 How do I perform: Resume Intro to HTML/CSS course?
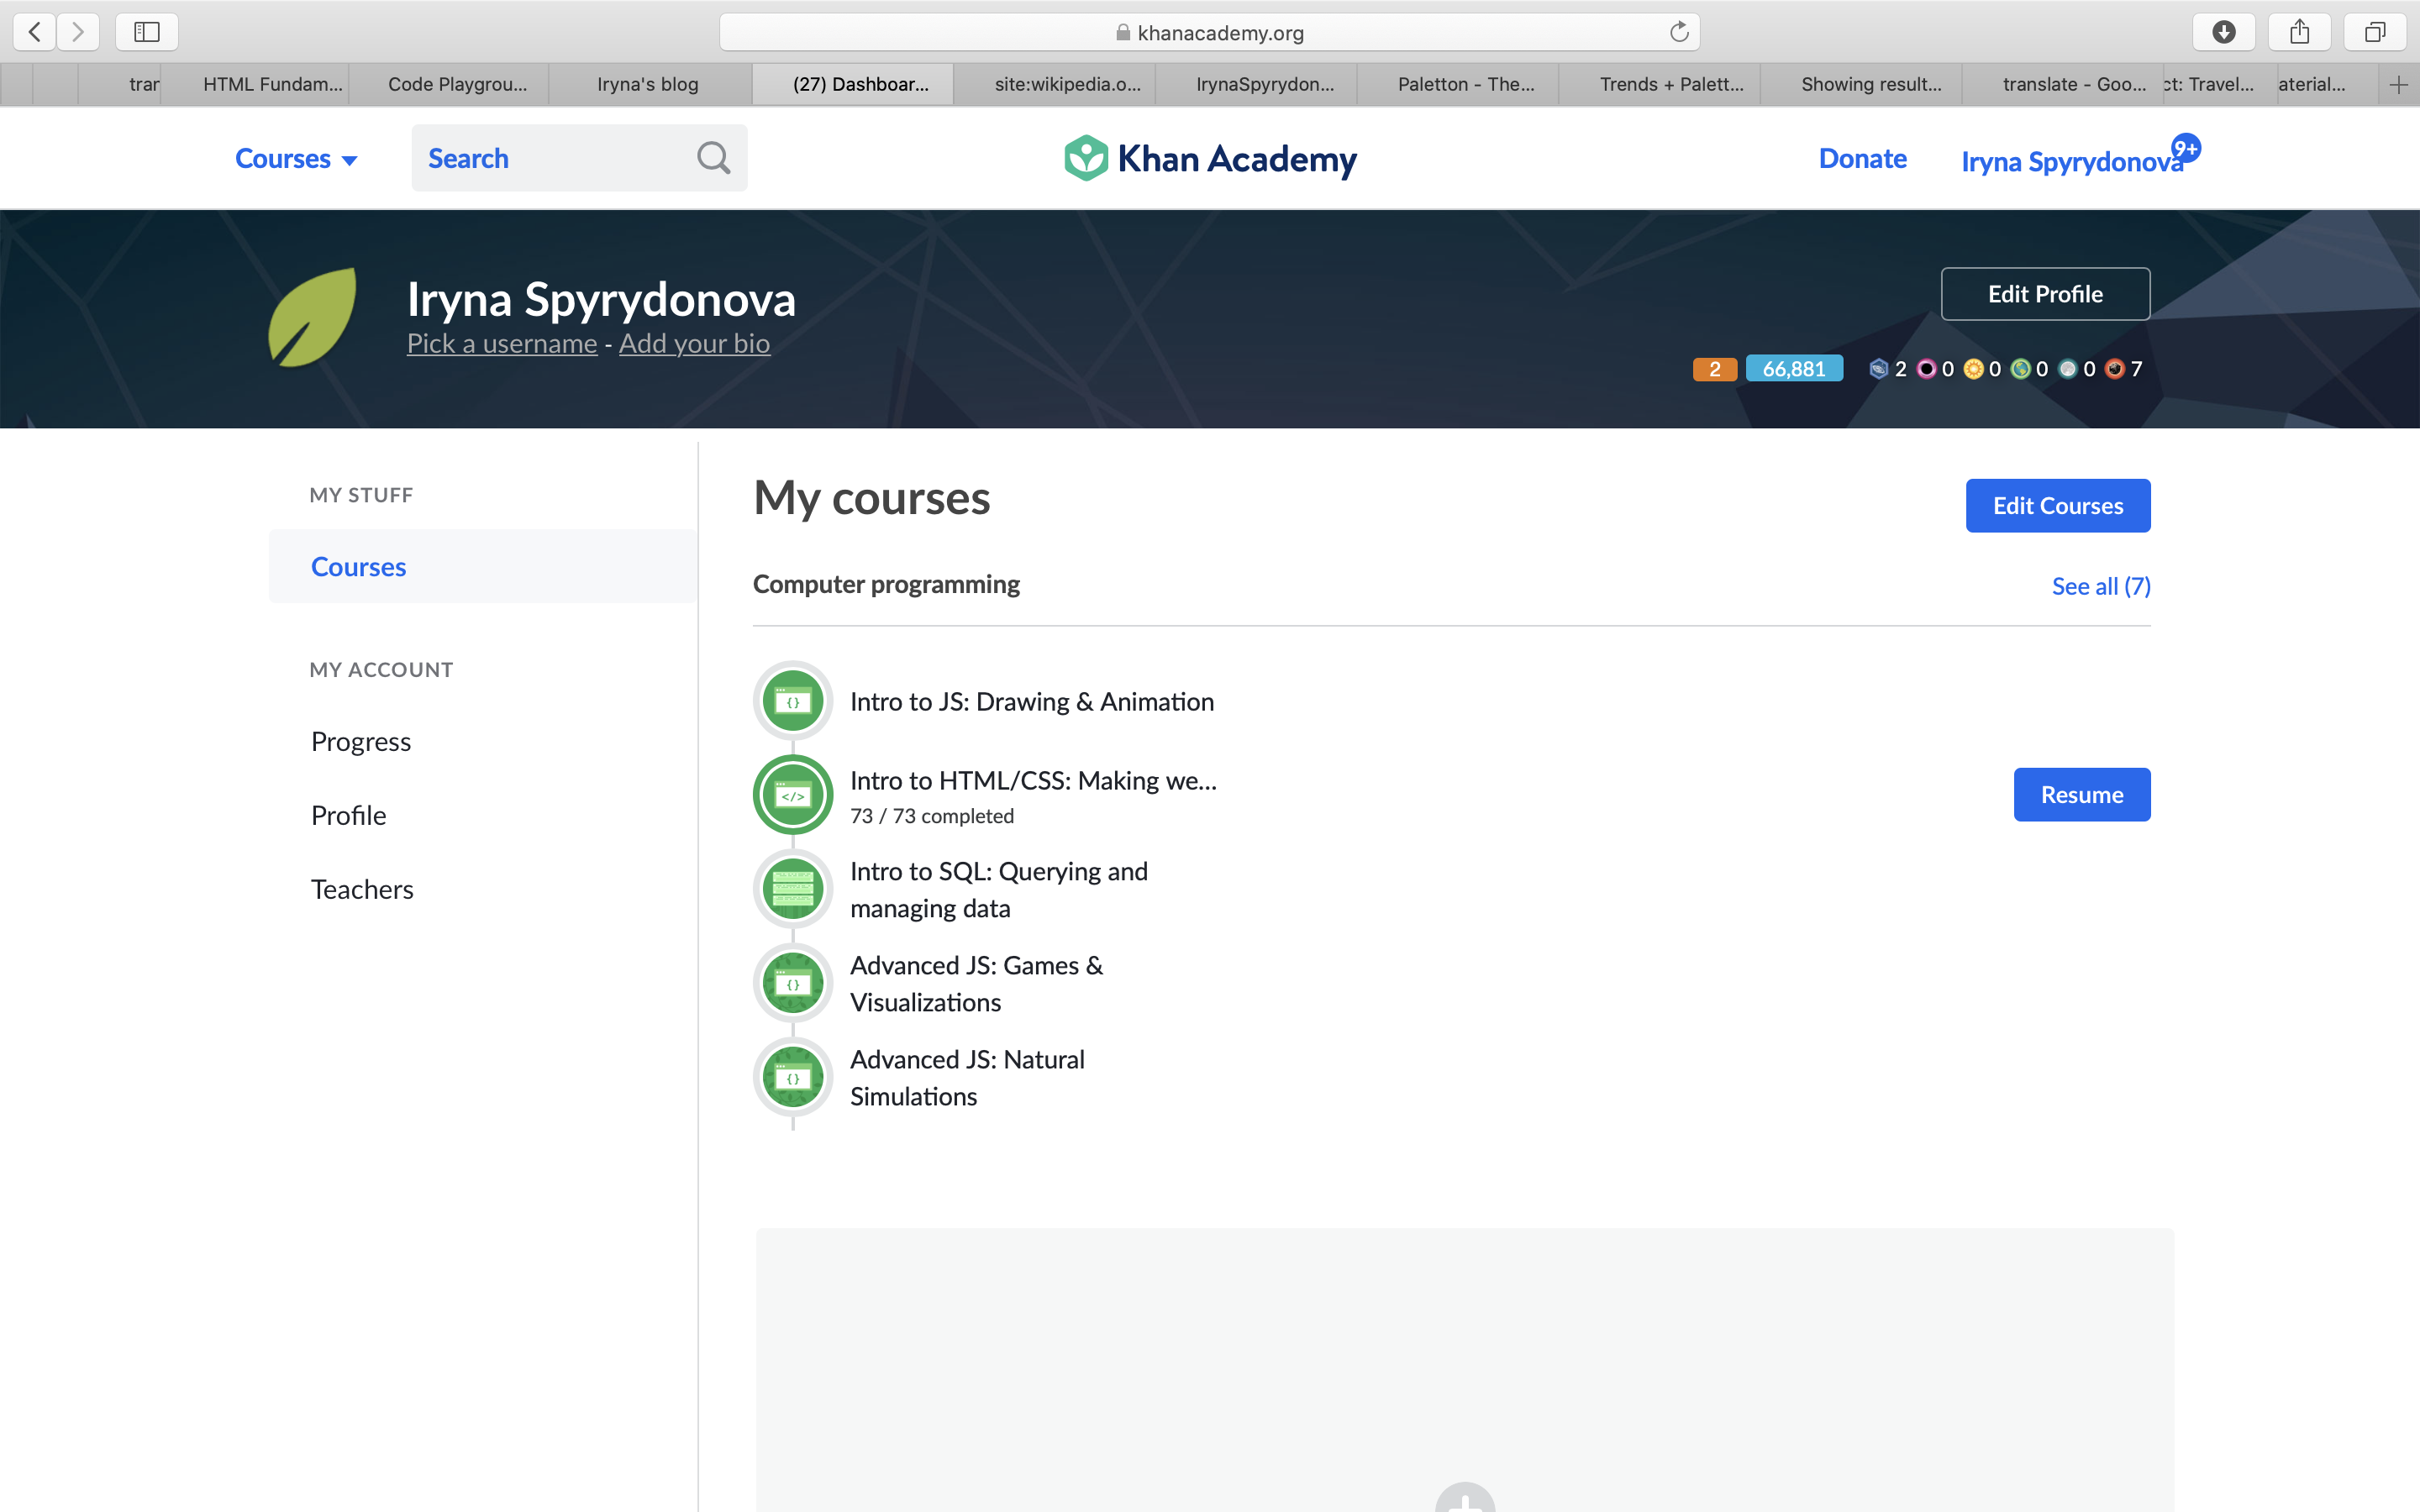[x=2081, y=795]
